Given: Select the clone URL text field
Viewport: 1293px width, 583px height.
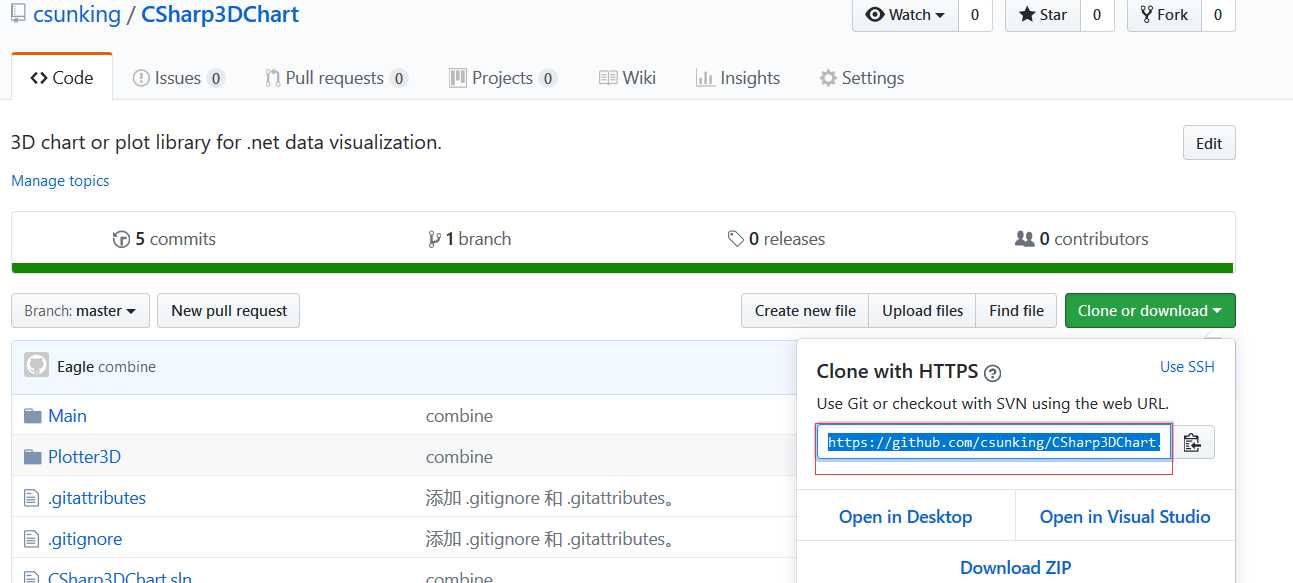Looking at the screenshot, I should [994, 442].
